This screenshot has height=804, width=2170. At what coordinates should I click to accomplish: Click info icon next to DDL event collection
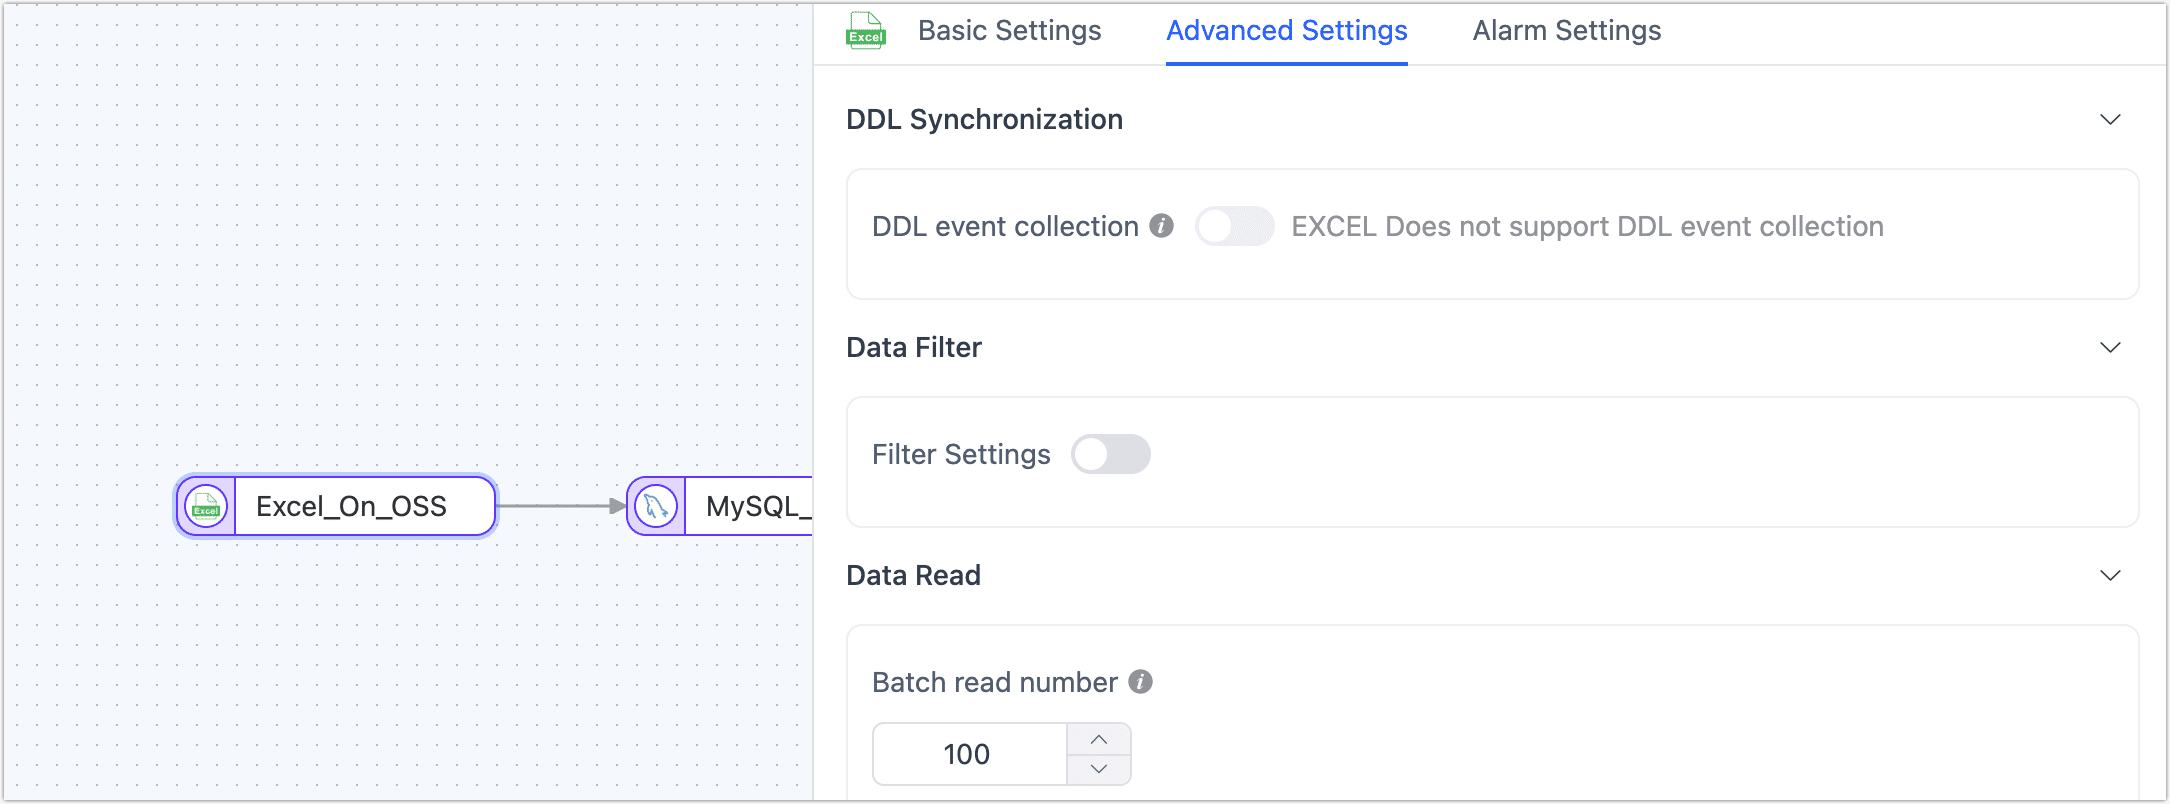(x=1161, y=226)
